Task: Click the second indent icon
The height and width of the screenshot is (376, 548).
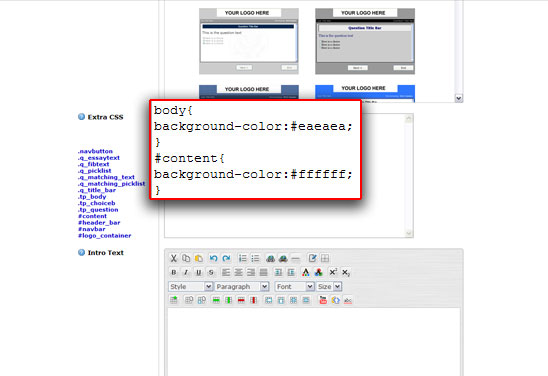Action: 291,273
